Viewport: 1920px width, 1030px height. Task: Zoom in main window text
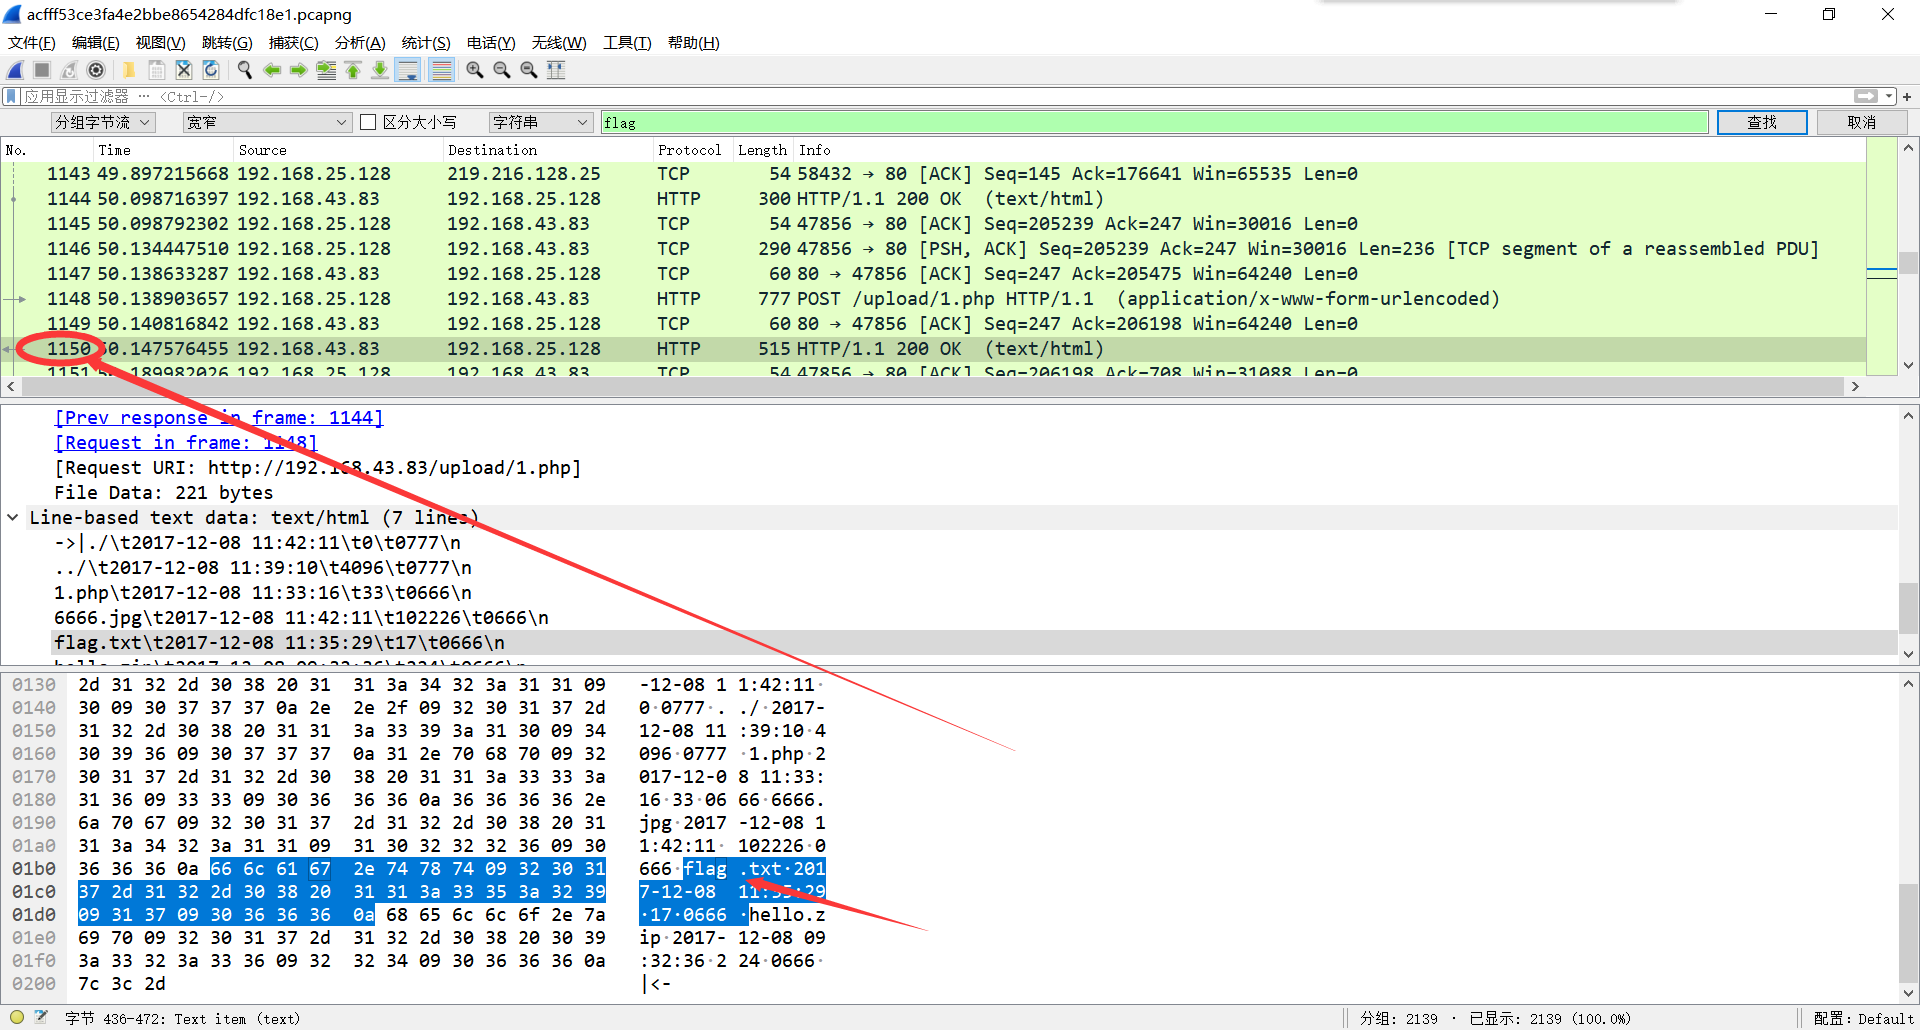point(475,70)
